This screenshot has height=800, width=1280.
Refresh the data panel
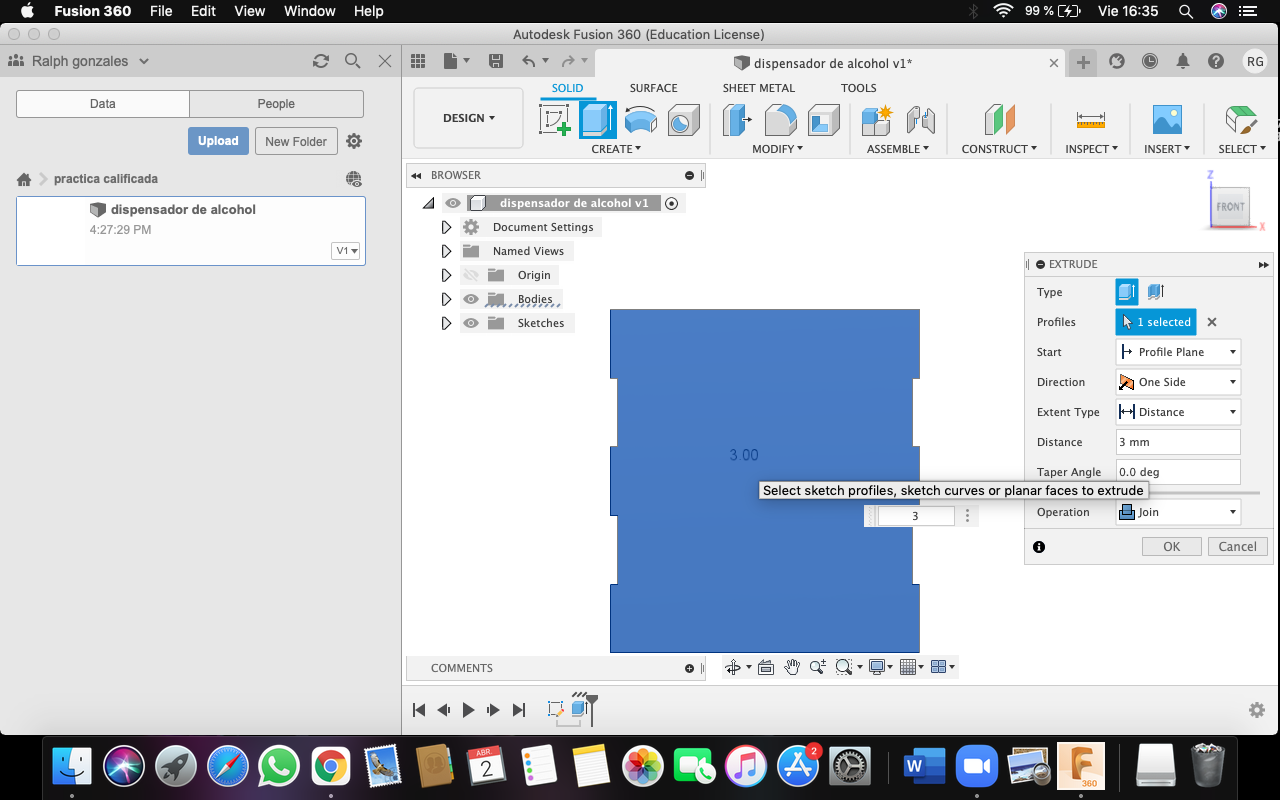(x=321, y=61)
